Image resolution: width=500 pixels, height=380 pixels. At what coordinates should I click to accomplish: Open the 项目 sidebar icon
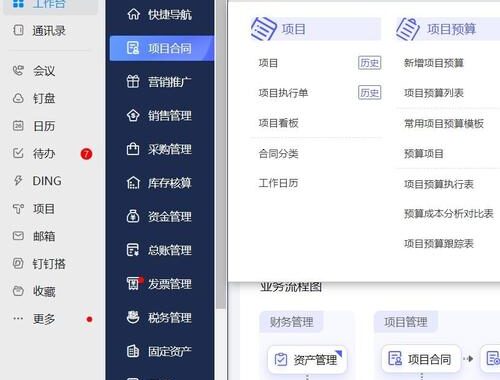[x=18, y=209]
